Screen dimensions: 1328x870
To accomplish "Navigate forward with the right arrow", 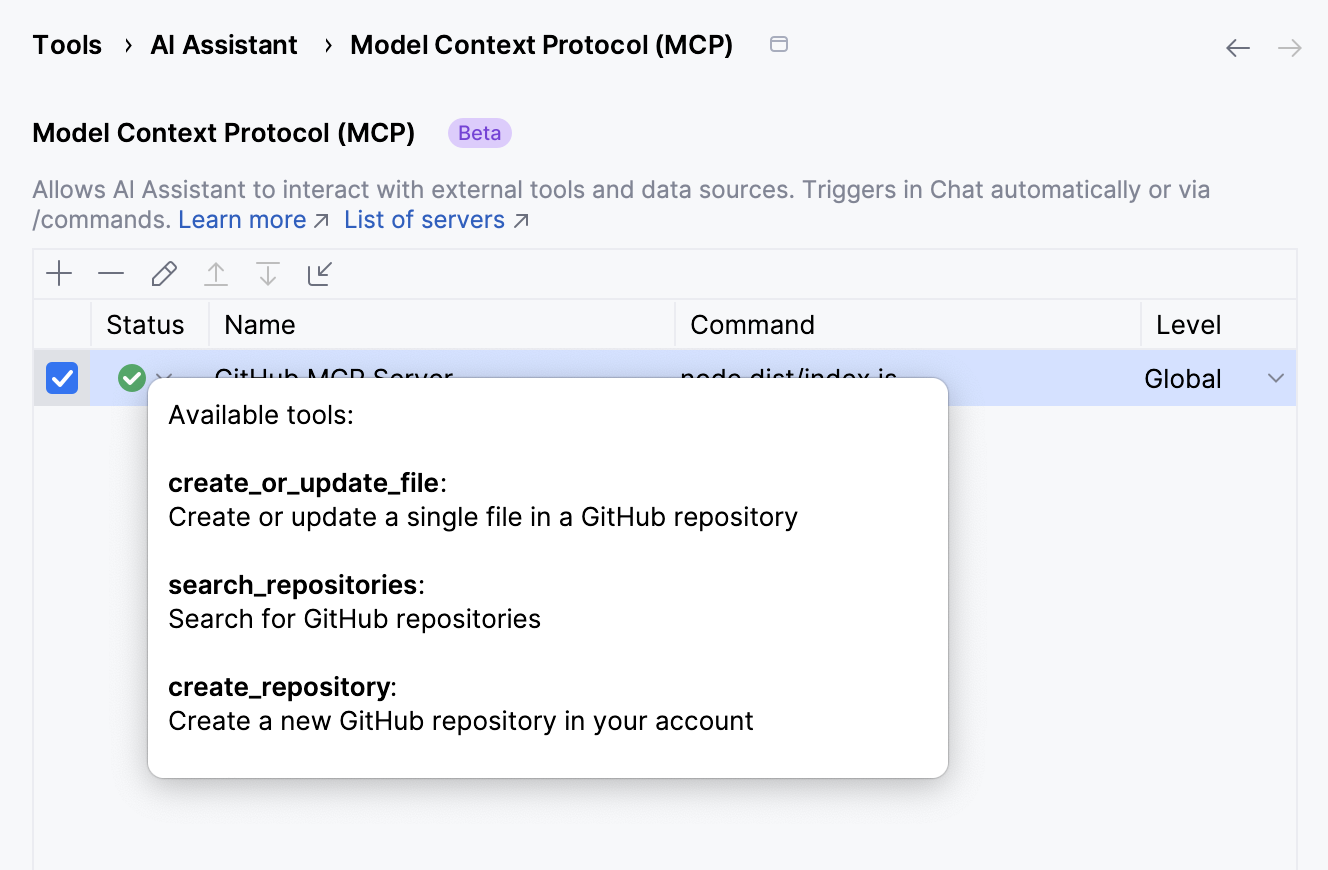I will [1290, 48].
